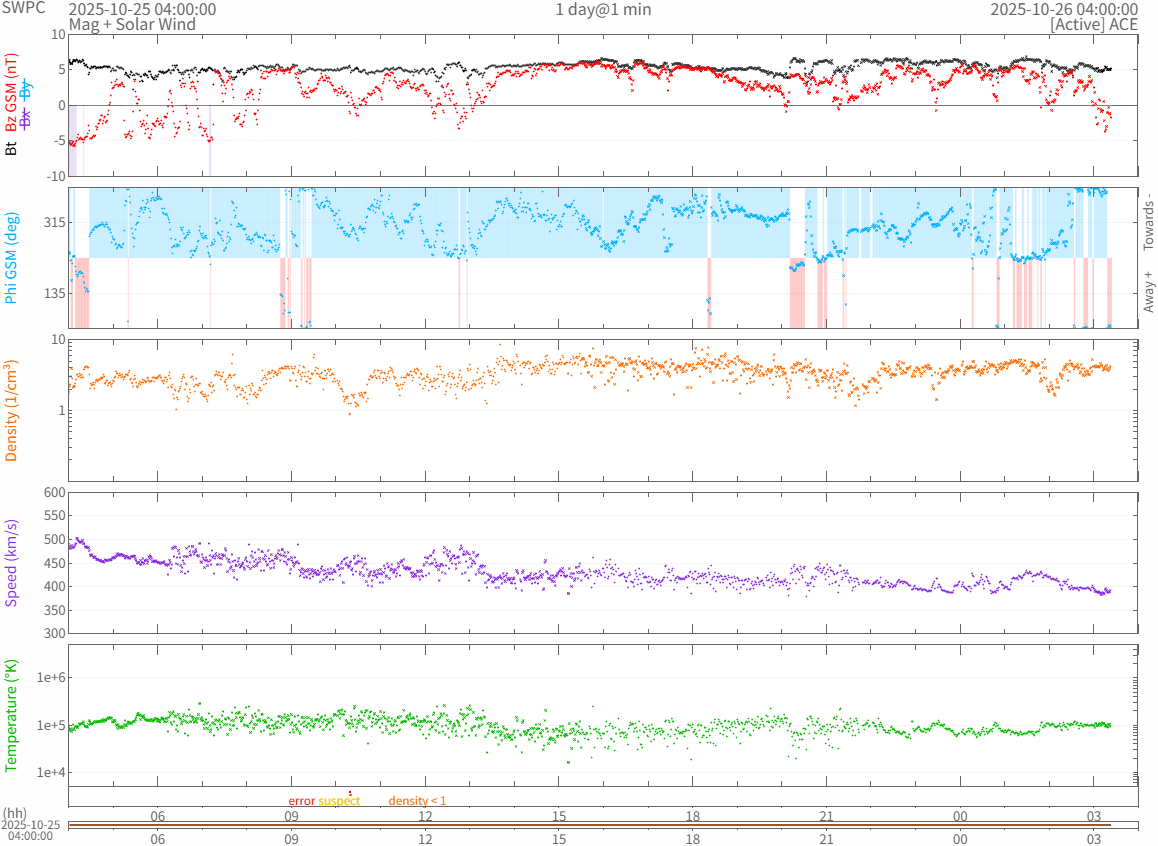Toggle the struck-through By series label
Screen dimensions: 1158x846
point(26,89)
